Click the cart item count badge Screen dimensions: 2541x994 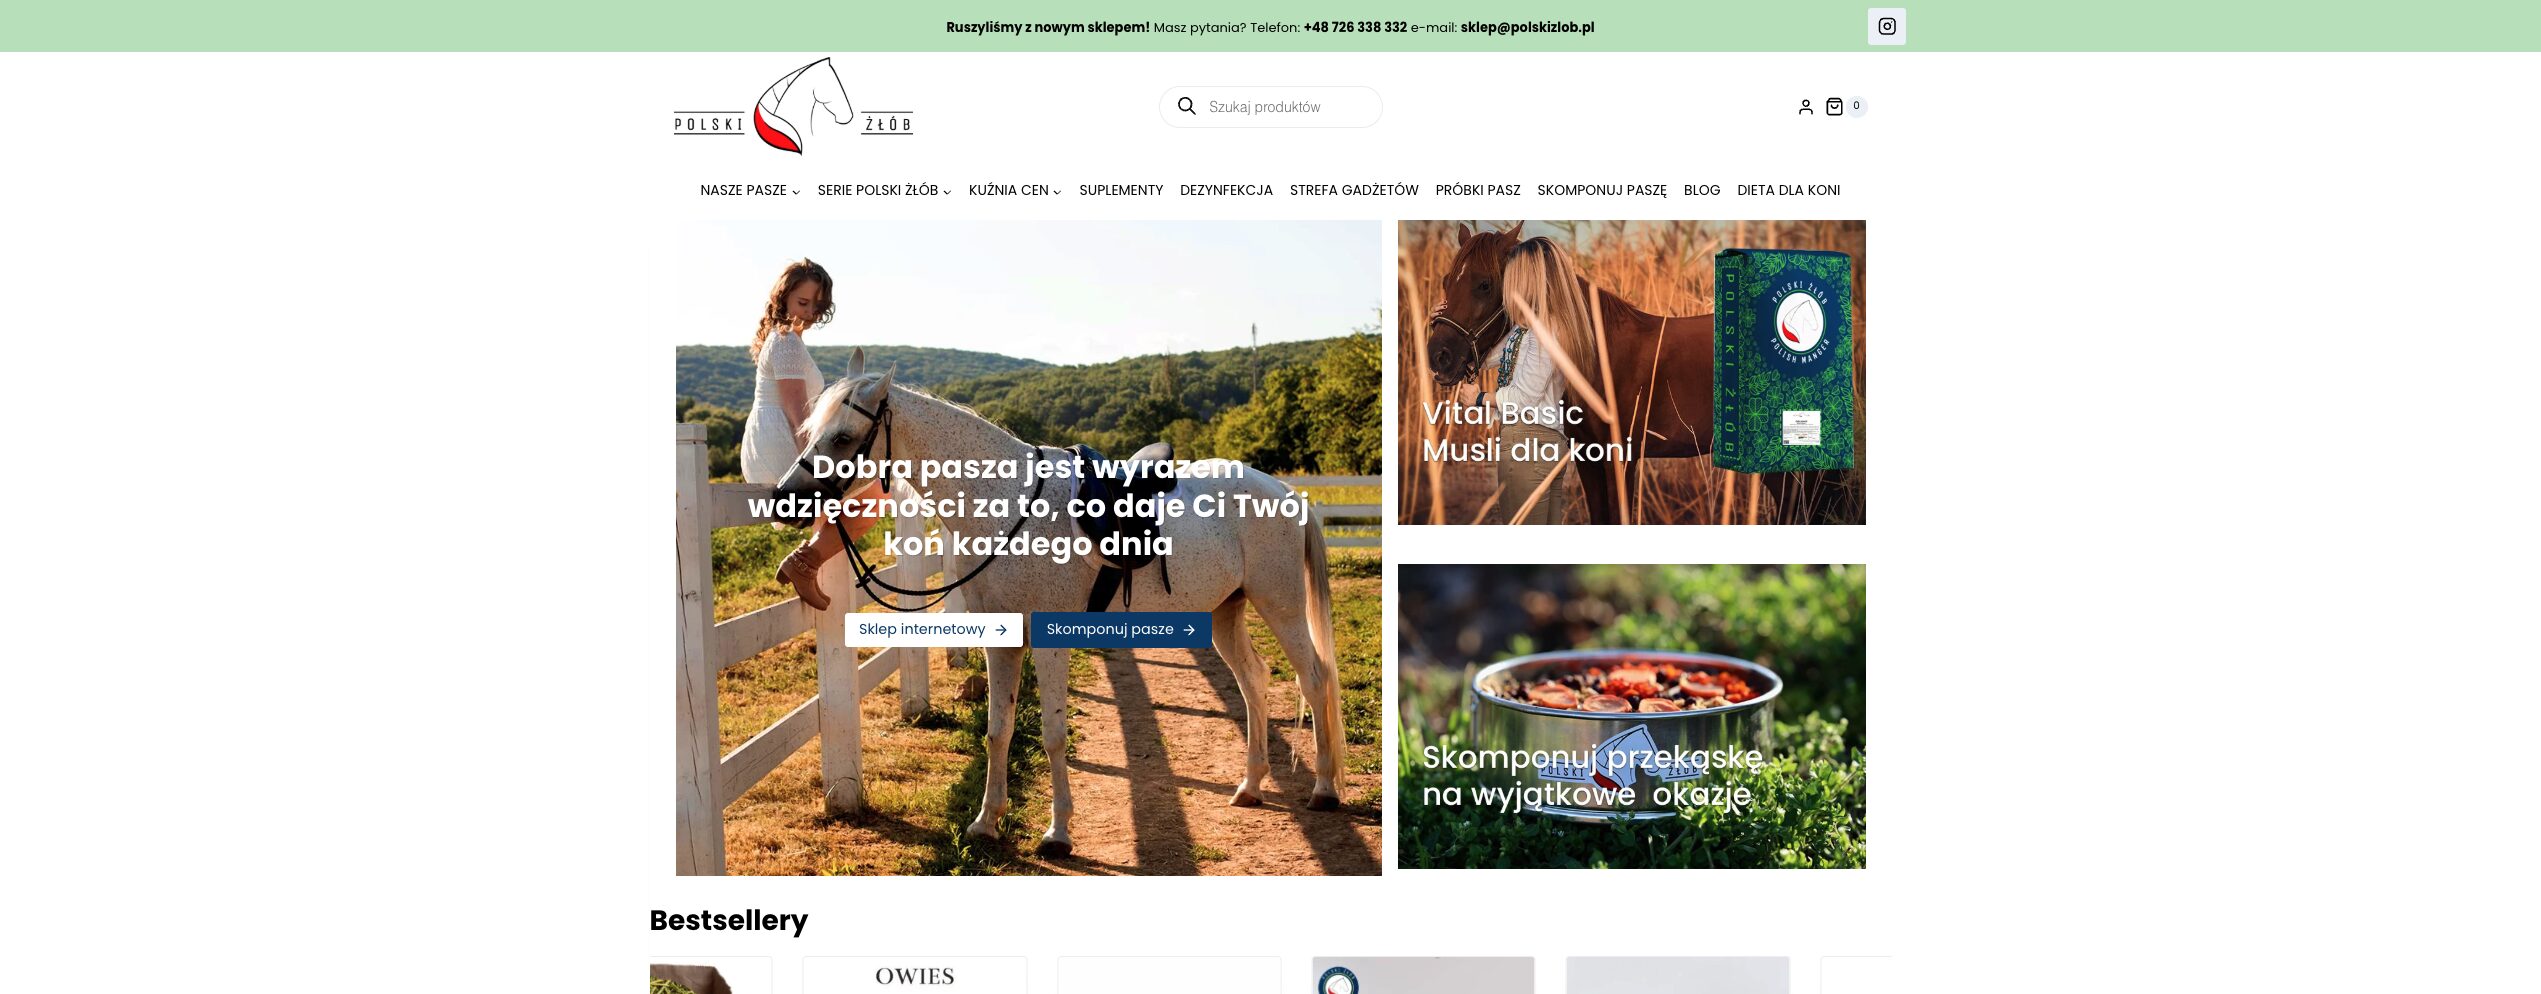(x=1857, y=106)
